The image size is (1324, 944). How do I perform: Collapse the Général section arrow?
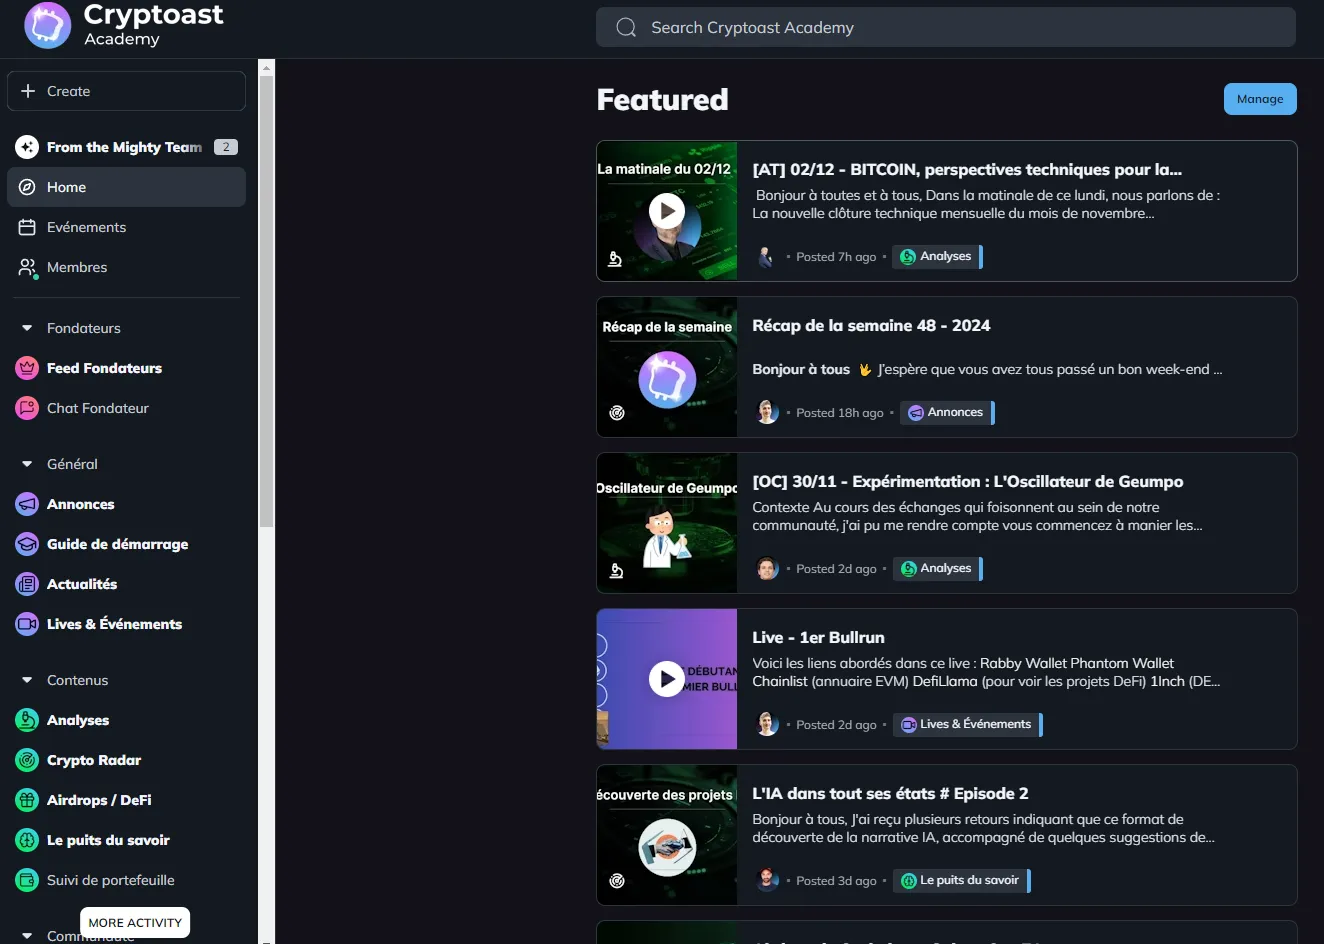27,464
